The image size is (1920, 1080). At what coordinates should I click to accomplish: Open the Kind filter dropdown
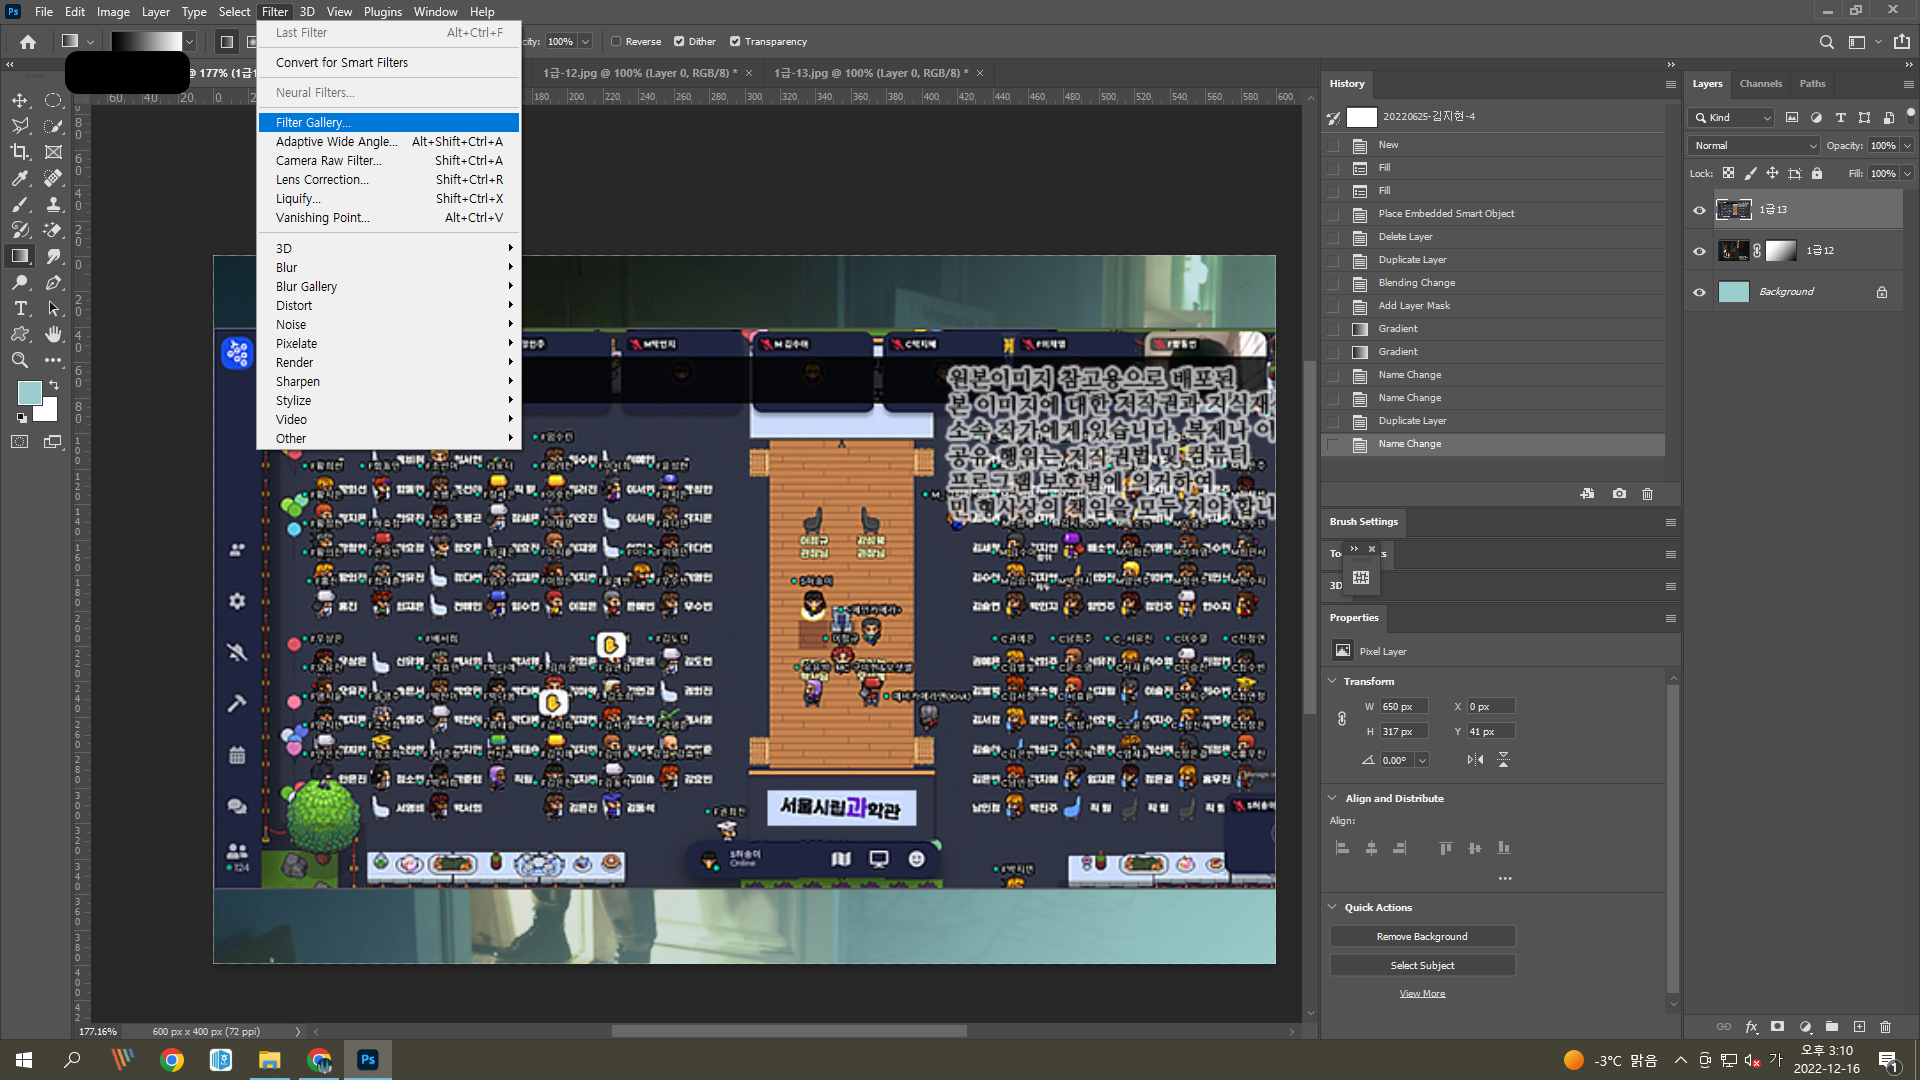1731,118
